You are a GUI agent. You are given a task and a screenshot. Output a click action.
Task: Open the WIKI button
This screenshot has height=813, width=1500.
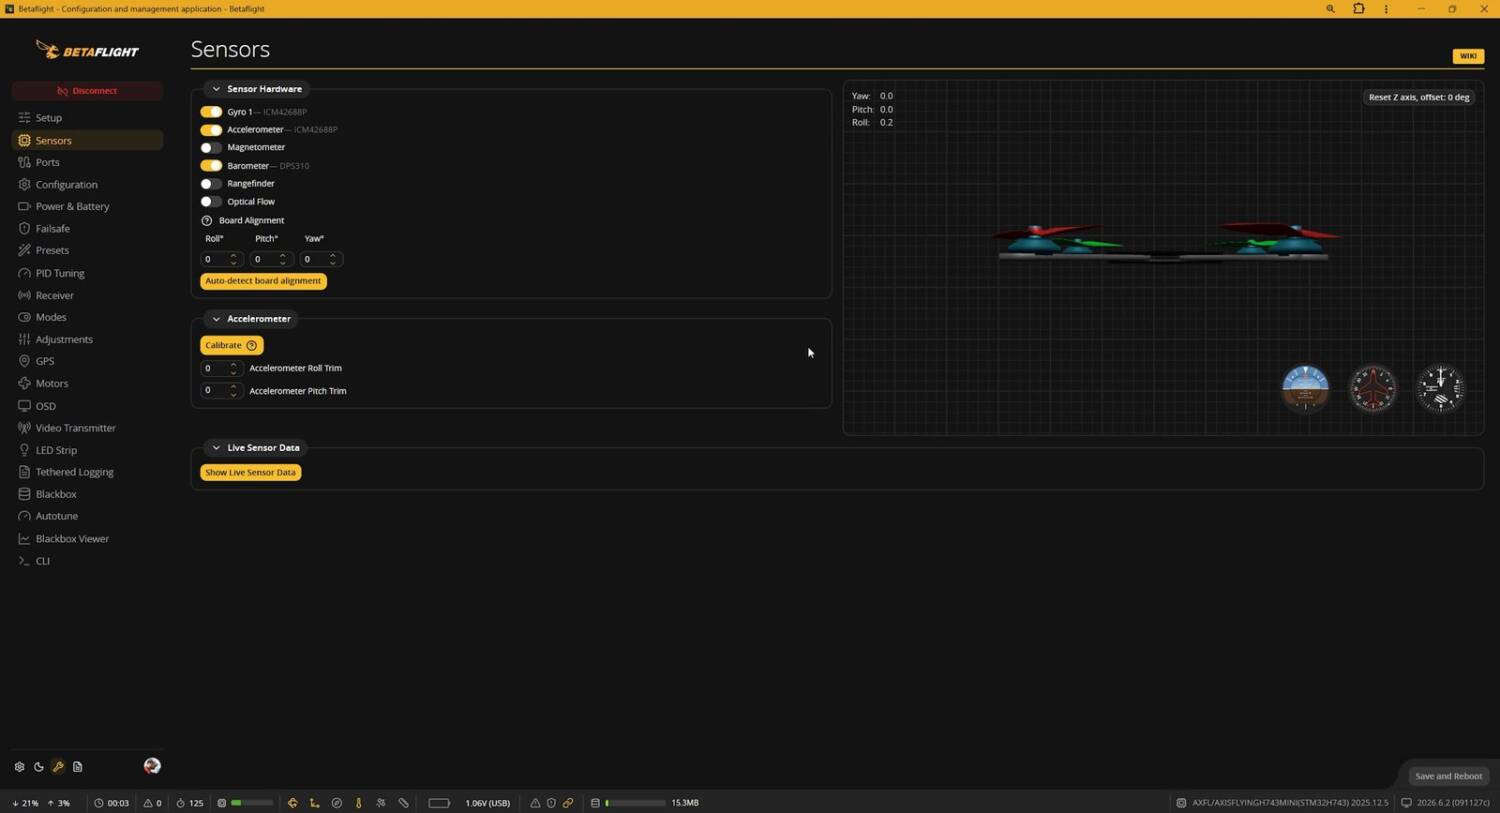[x=1468, y=56]
